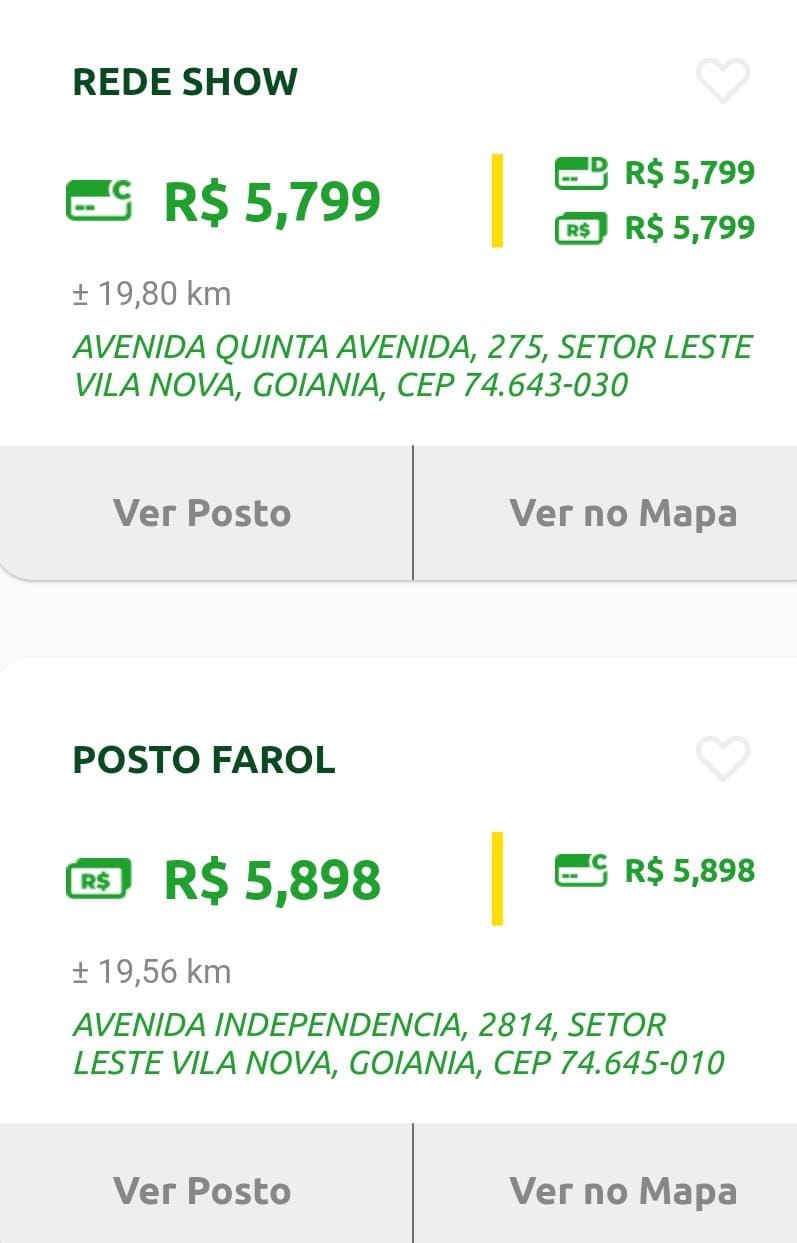797x1243 pixels.
Task: Open Ver Posto for REDE SHOW
Action: point(203,513)
